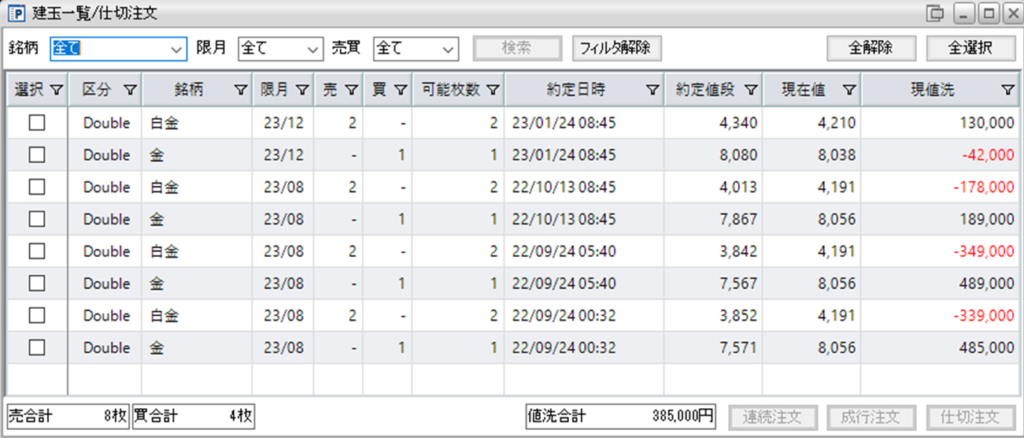
Task: Click the 4,210 current price cell
Action: 812,123
